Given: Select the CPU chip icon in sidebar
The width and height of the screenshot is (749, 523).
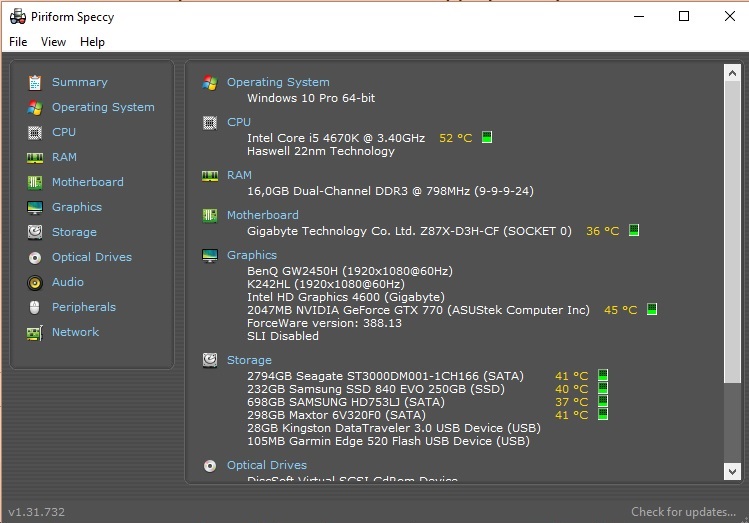Looking at the screenshot, I should [x=35, y=132].
